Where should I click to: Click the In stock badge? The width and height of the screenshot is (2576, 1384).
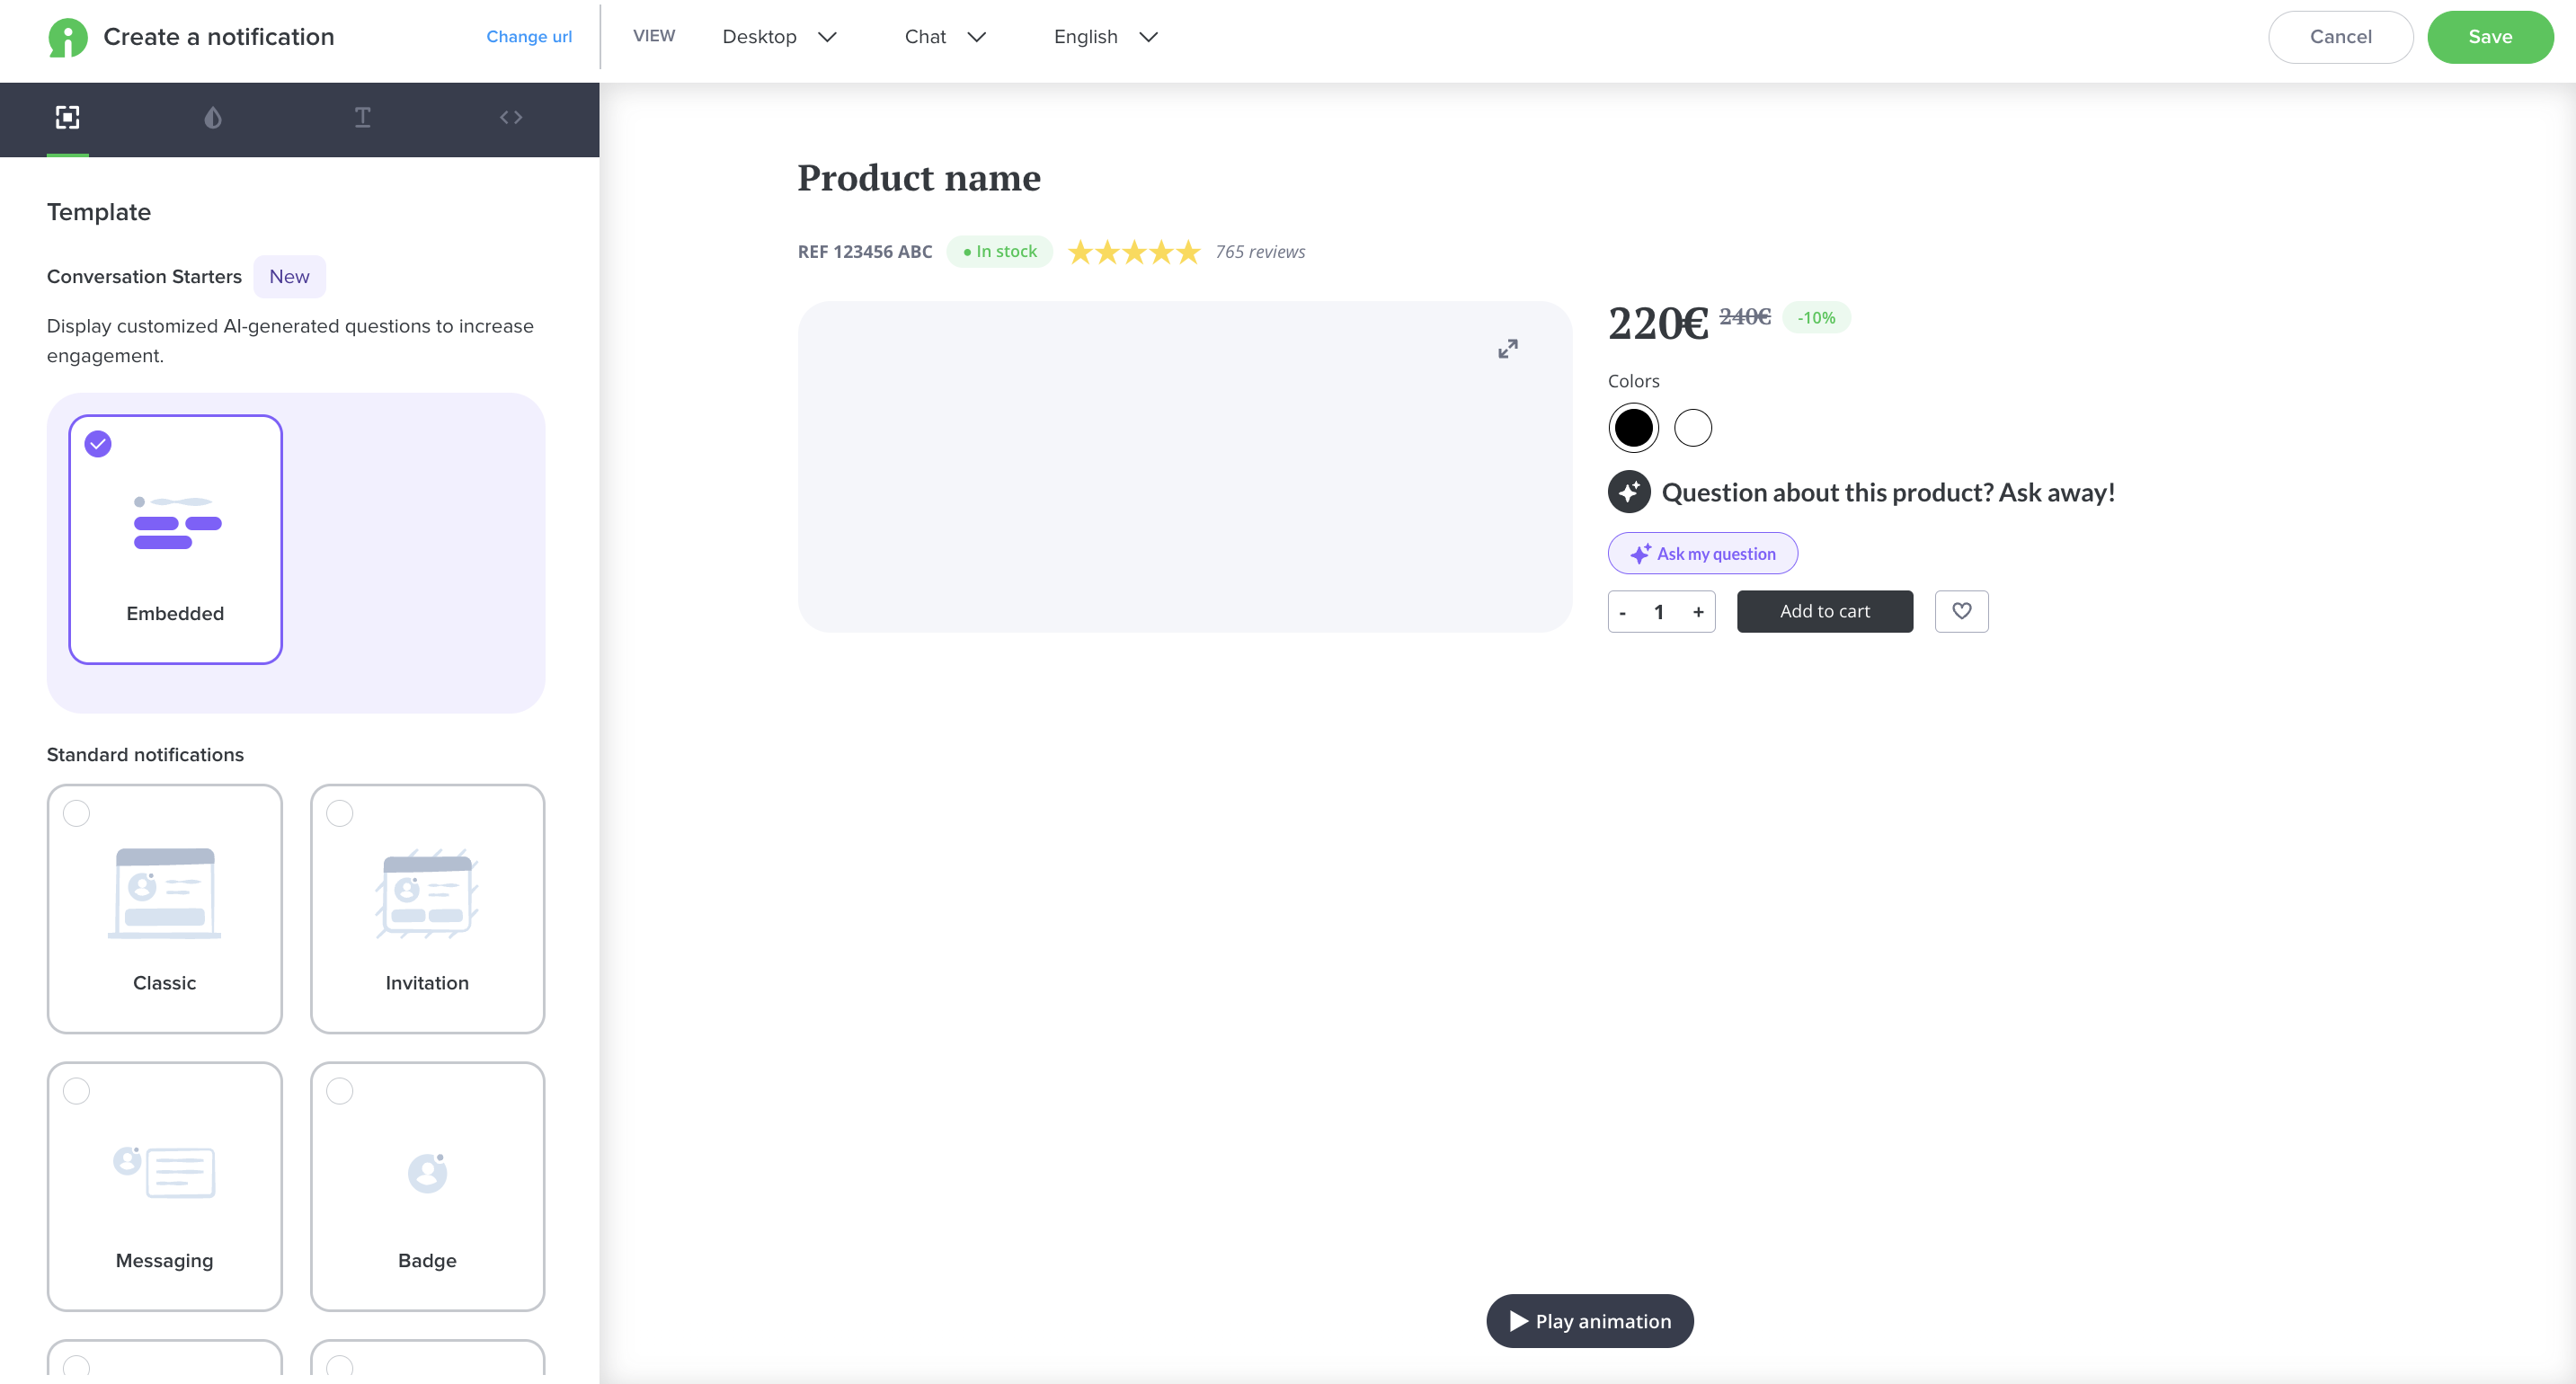(999, 252)
